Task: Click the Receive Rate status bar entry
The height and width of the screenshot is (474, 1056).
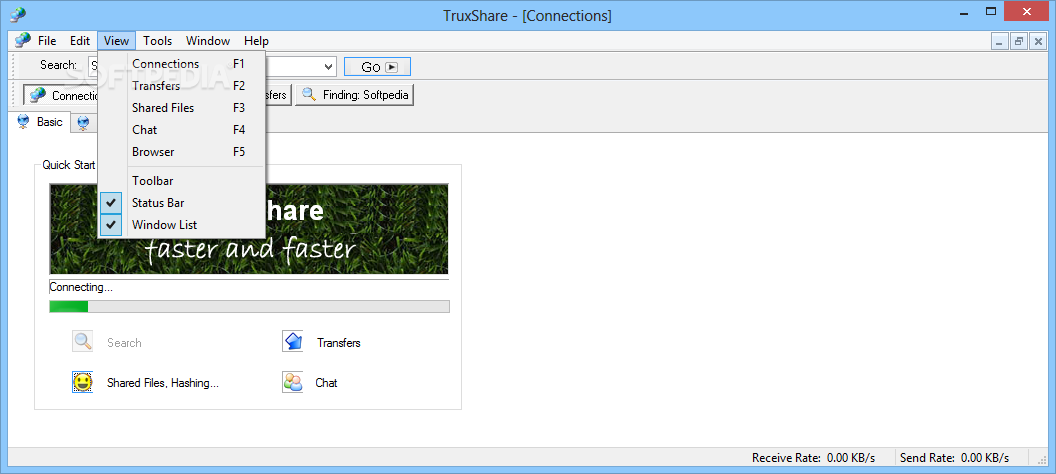Action: (814, 458)
